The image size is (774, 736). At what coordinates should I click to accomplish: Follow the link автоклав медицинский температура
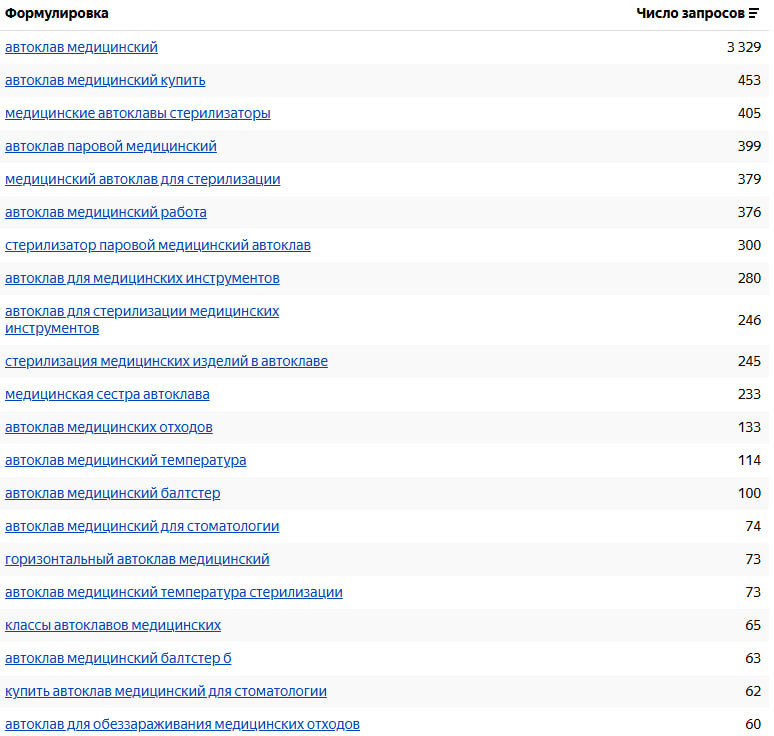click(x=125, y=460)
